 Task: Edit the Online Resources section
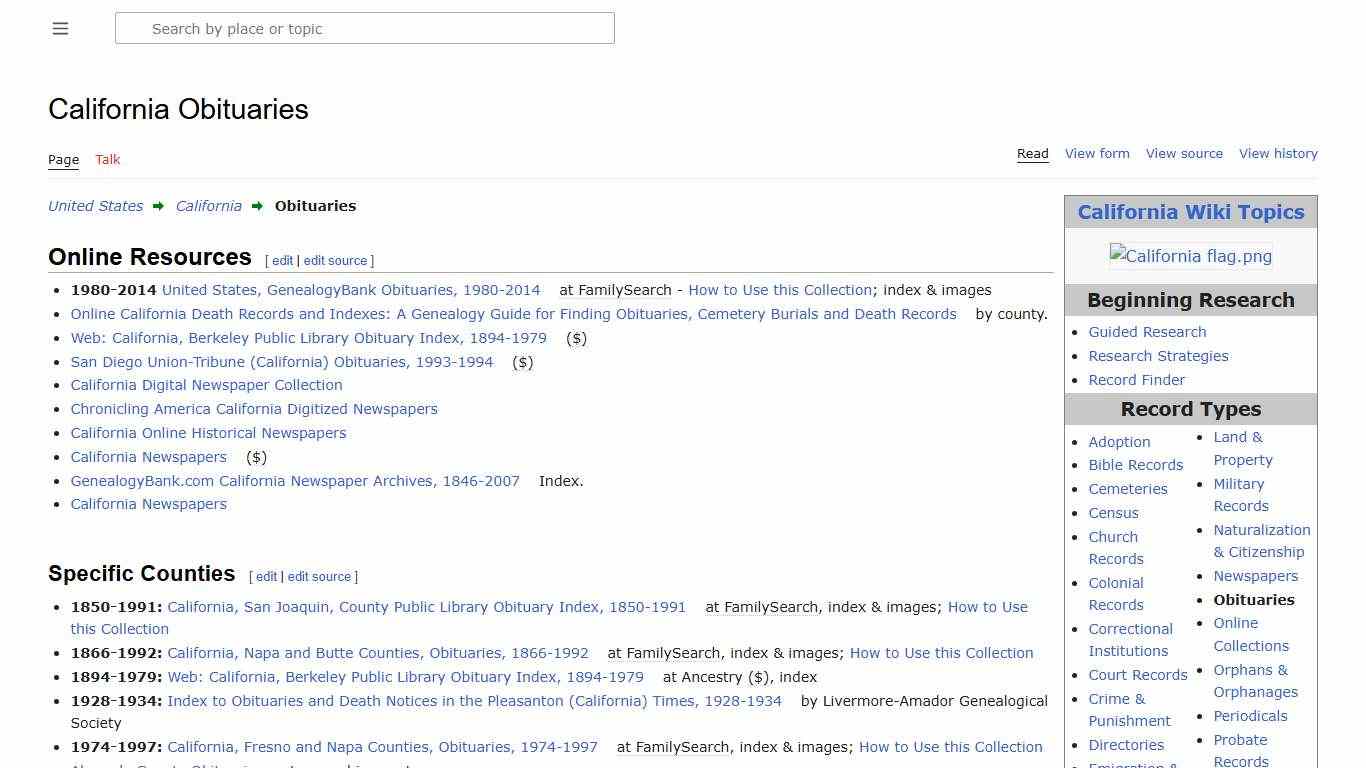coord(283,260)
